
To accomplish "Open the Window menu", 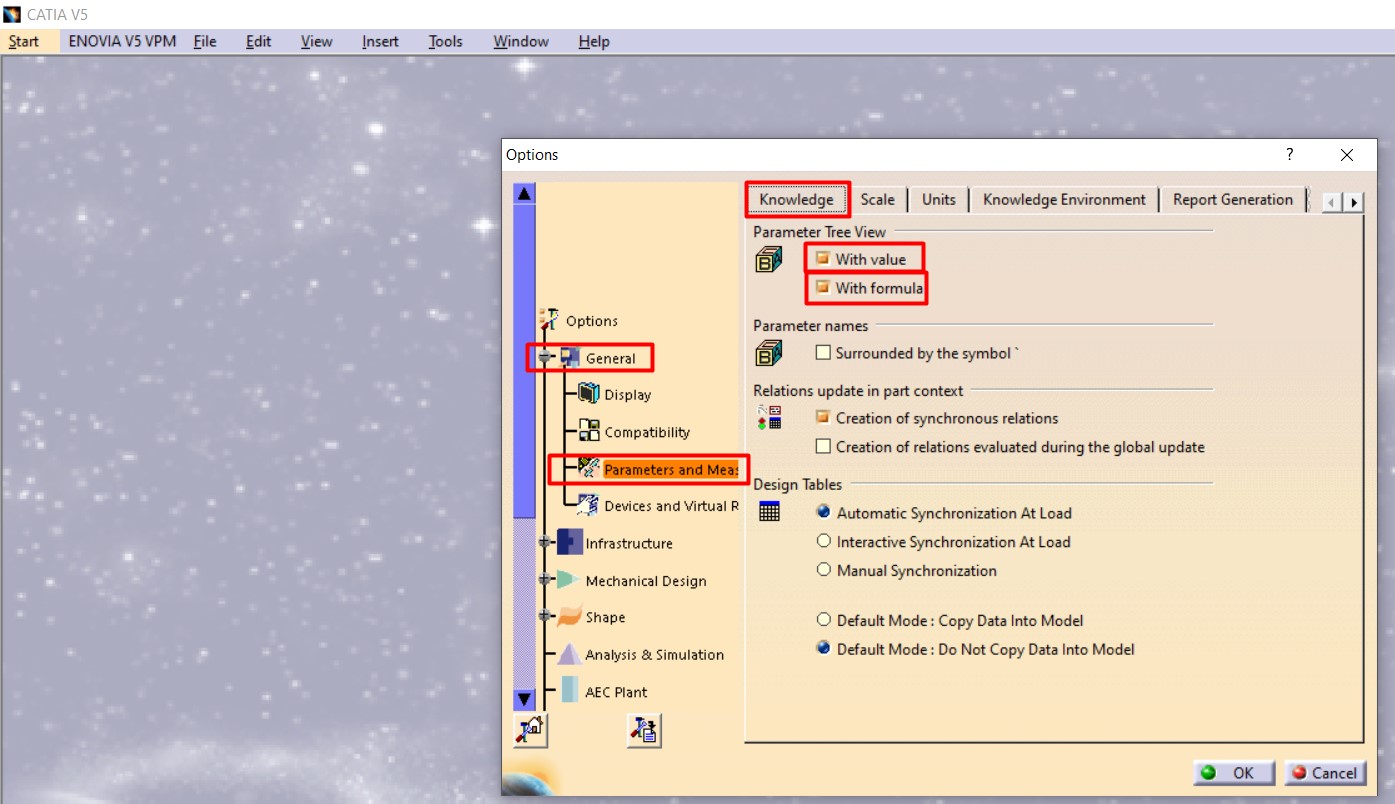I will pos(521,41).
